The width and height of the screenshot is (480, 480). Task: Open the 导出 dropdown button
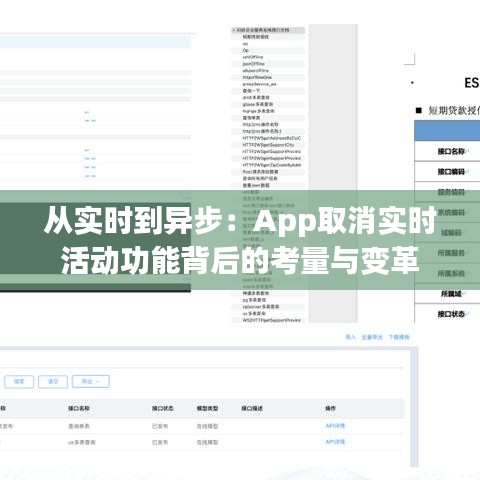(x=91, y=381)
